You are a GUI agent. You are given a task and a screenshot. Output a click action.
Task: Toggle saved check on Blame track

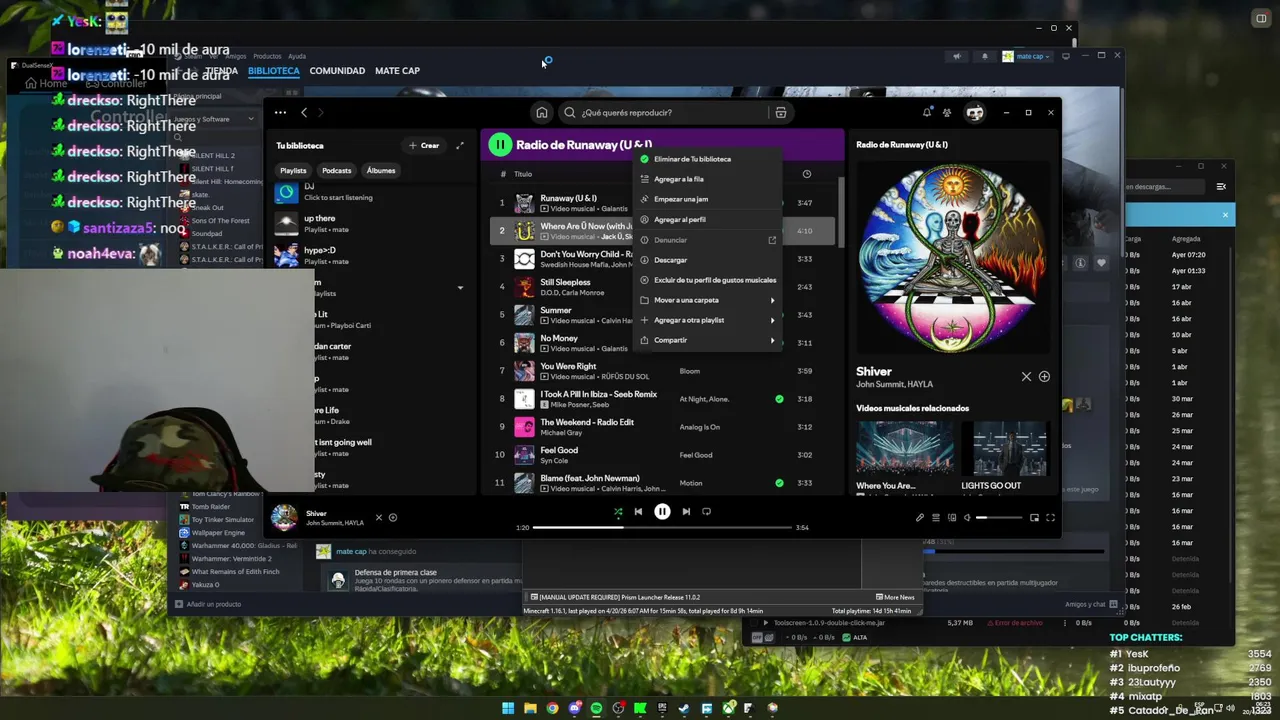pyautogui.click(x=779, y=483)
